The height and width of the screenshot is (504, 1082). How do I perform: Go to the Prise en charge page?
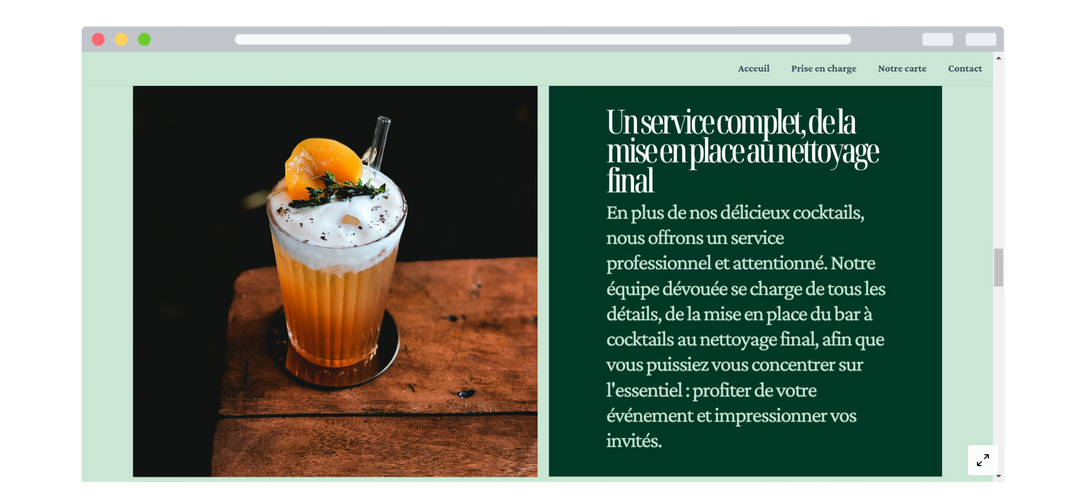[823, 69]
